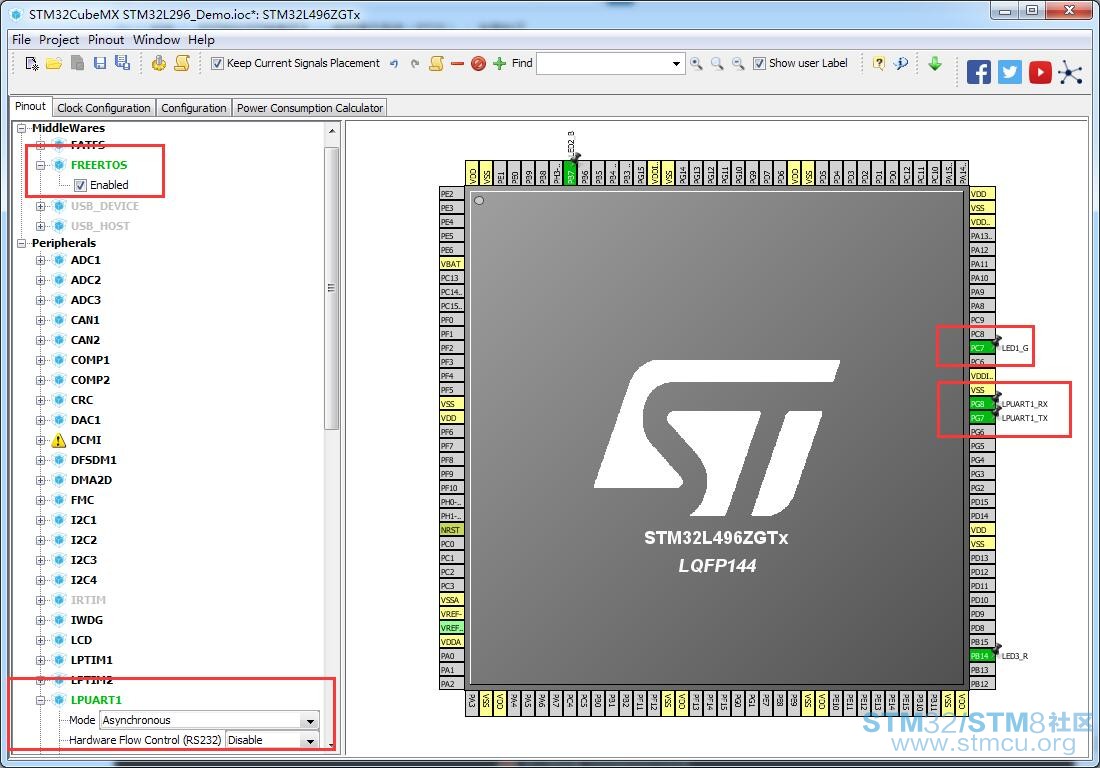This screenshot has width=1100, height=768.
Task: Click the green plus icon before Find
Action: [x=499, y=64]
